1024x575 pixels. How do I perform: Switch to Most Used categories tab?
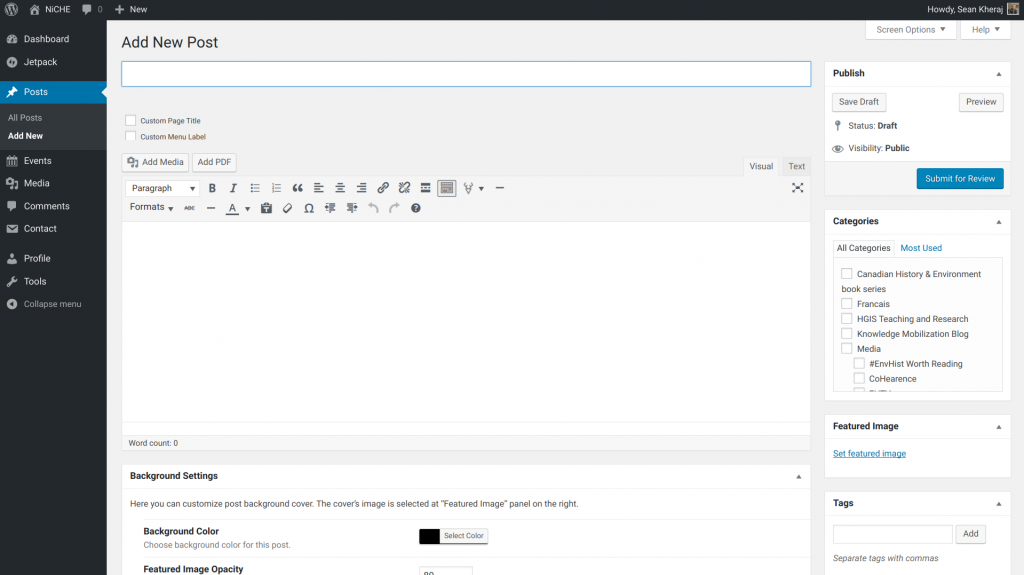(x=921, y=248)
